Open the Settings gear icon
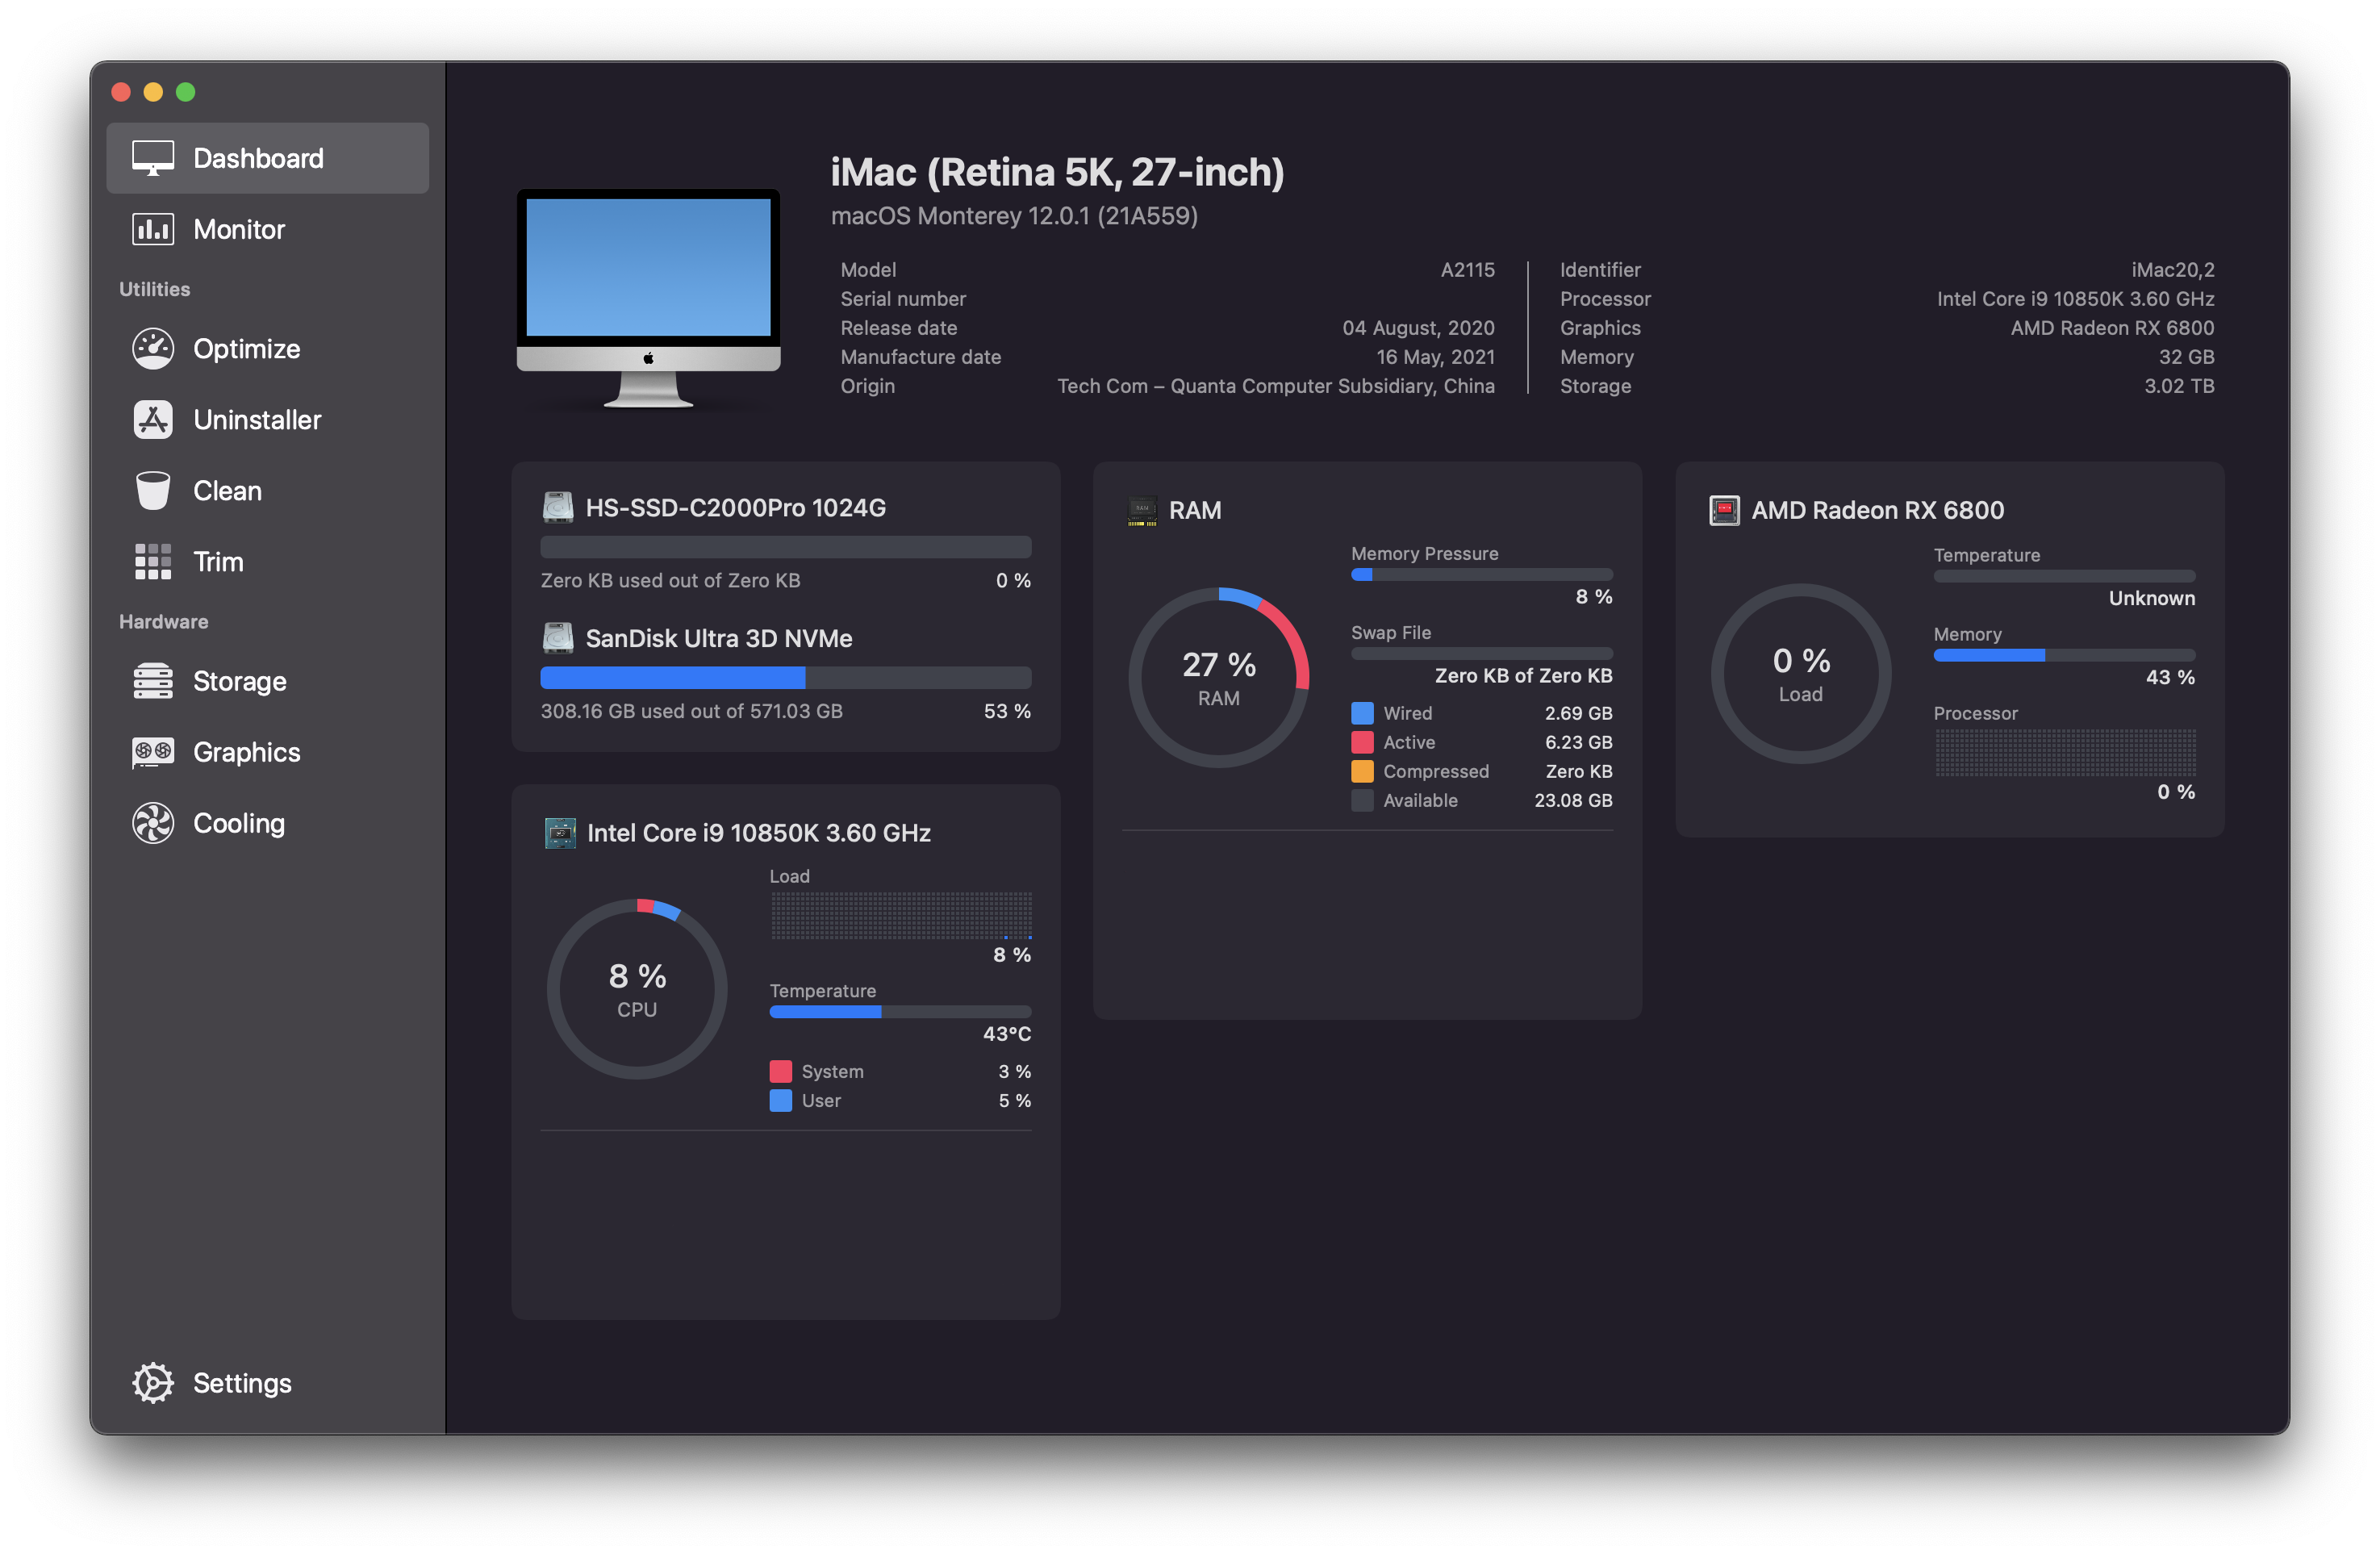This screenshot has height=1554, width=2380. coord(153,1383)
